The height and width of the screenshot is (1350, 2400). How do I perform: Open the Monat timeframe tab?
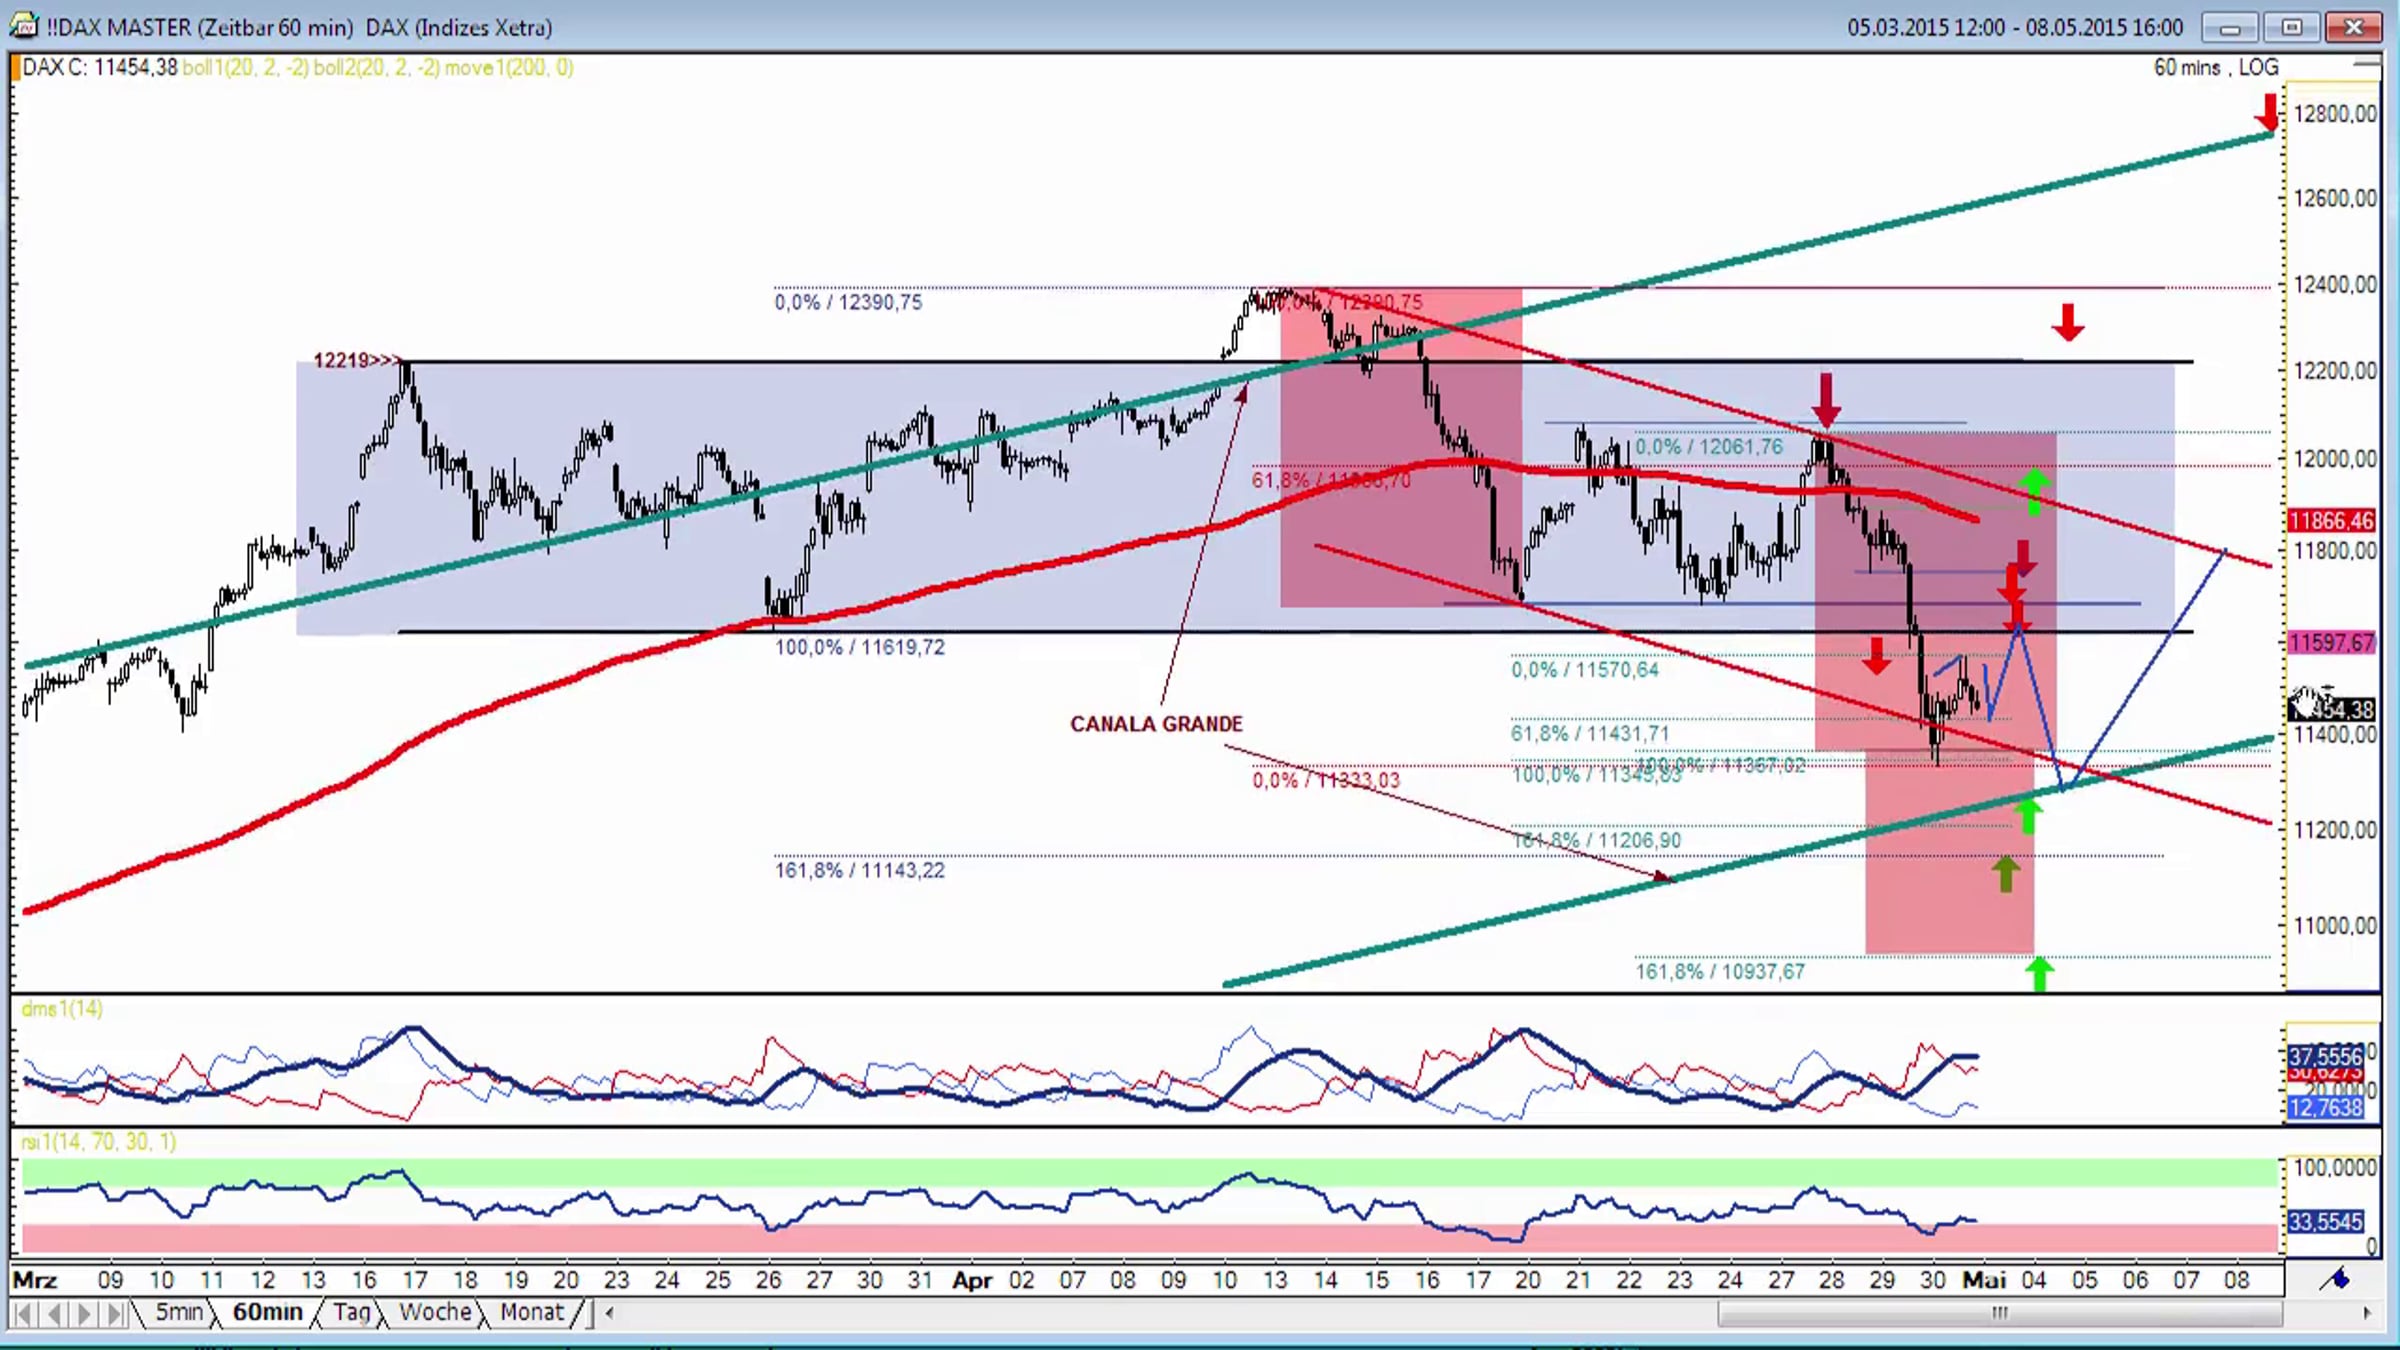pyautogui.click(x=532, y=1312)
